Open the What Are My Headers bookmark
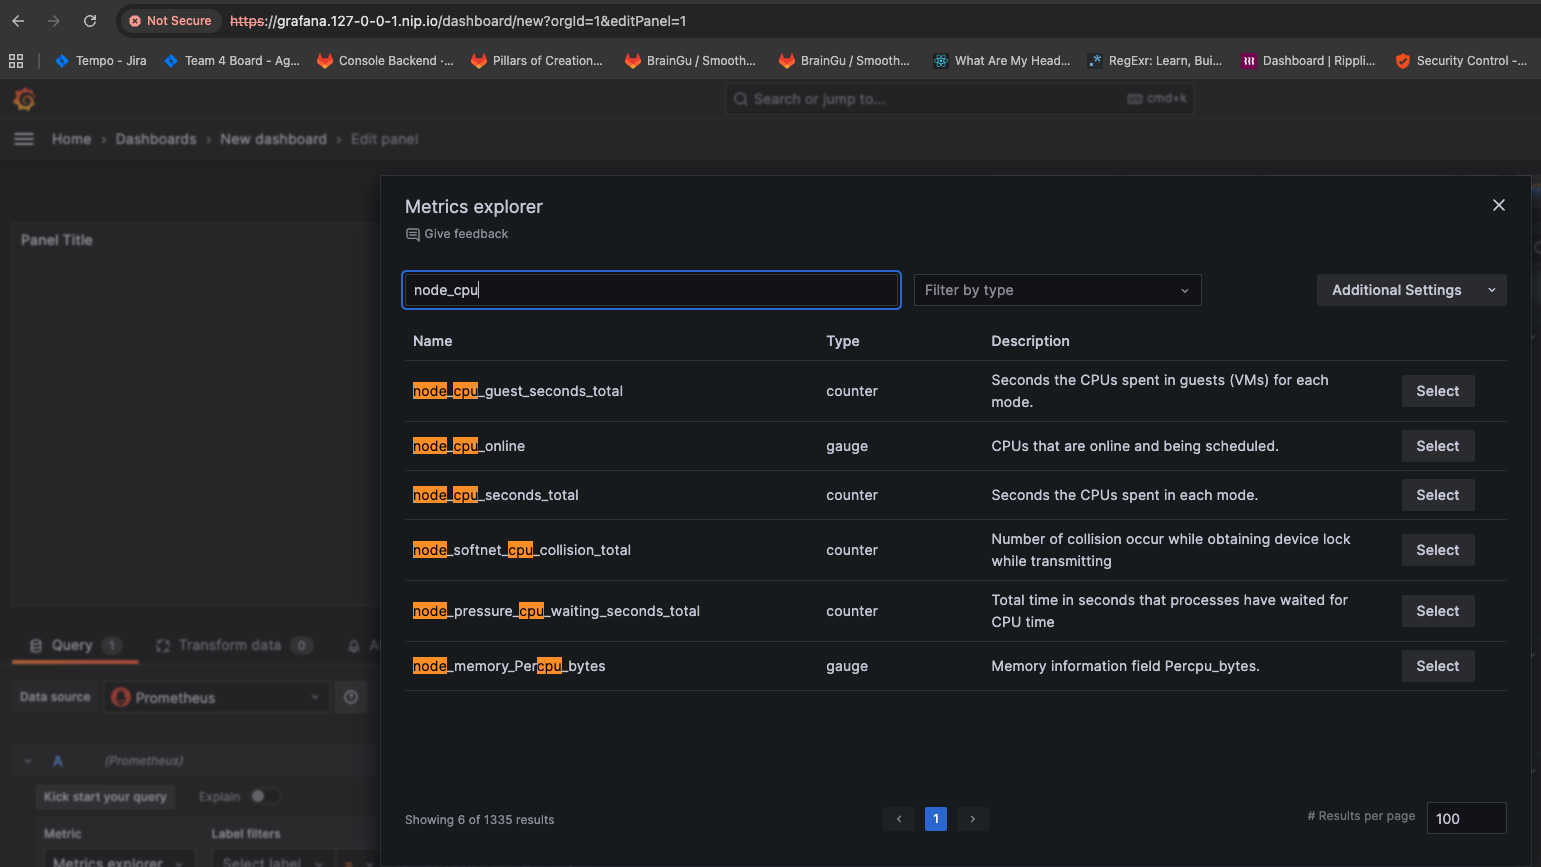This screenshot has height=867, width=1541. pos(1002,61)
